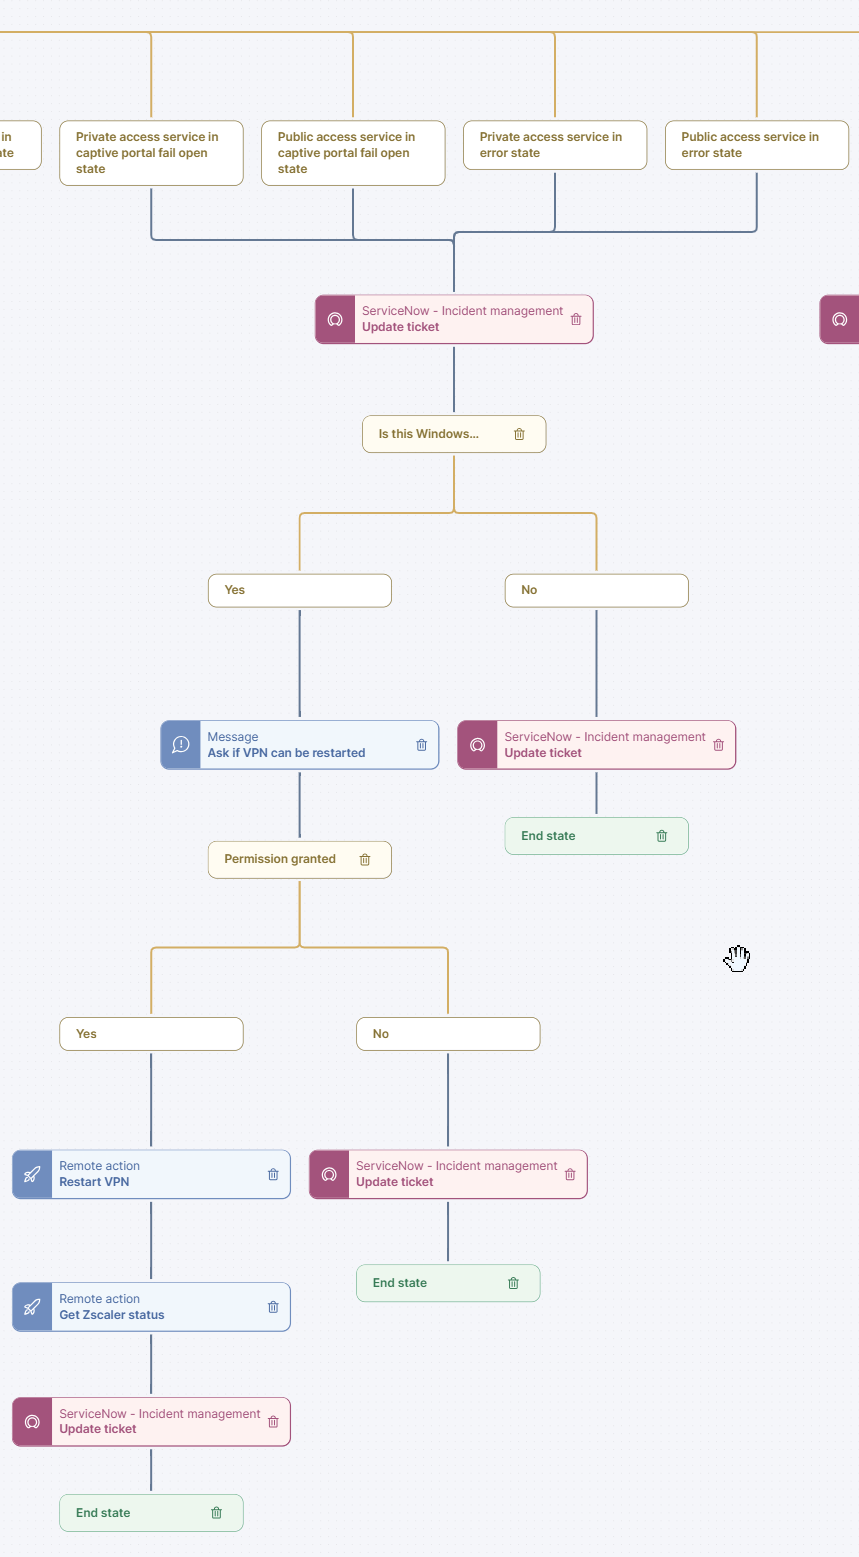
Task: Click the ServiceNow icon on the right-edge partially visible node
Action: pyautogui.click(x=840, y=319)
